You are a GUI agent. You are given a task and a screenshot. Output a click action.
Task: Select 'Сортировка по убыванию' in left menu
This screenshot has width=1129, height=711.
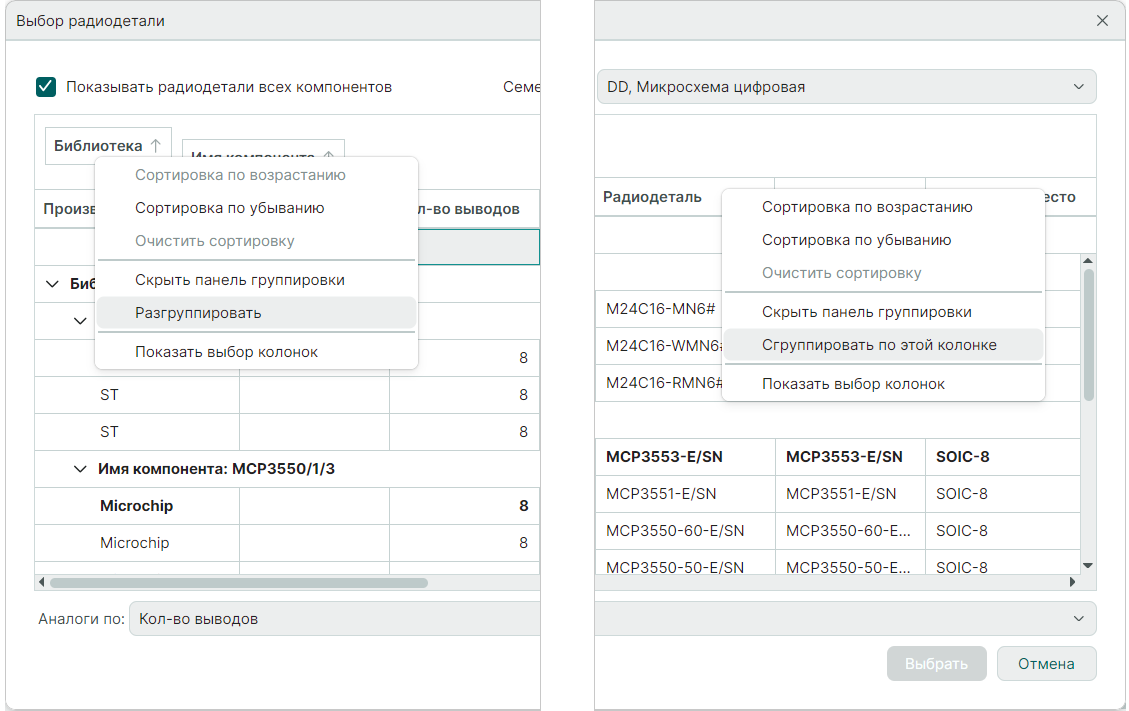click(x=230, y=208)
